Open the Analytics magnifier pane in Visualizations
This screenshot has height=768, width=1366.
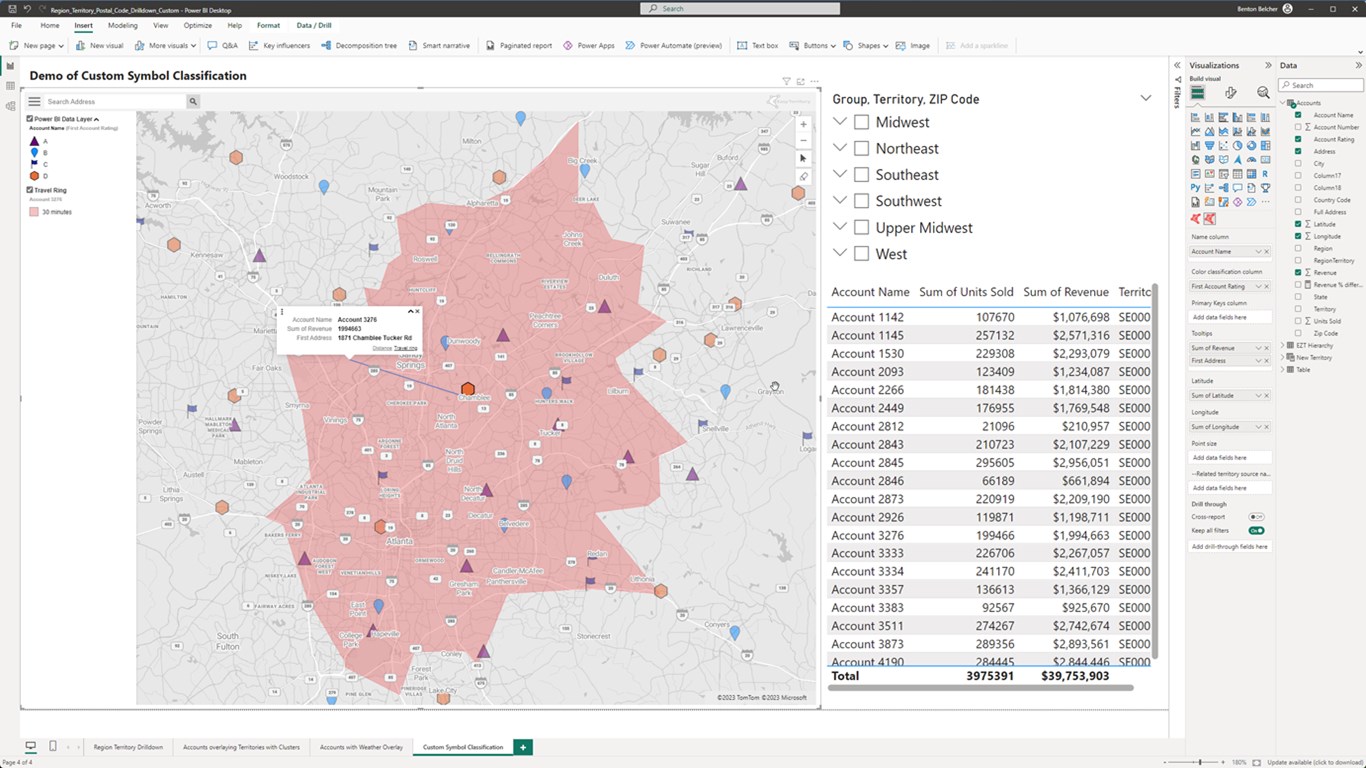coord(1263,93)
